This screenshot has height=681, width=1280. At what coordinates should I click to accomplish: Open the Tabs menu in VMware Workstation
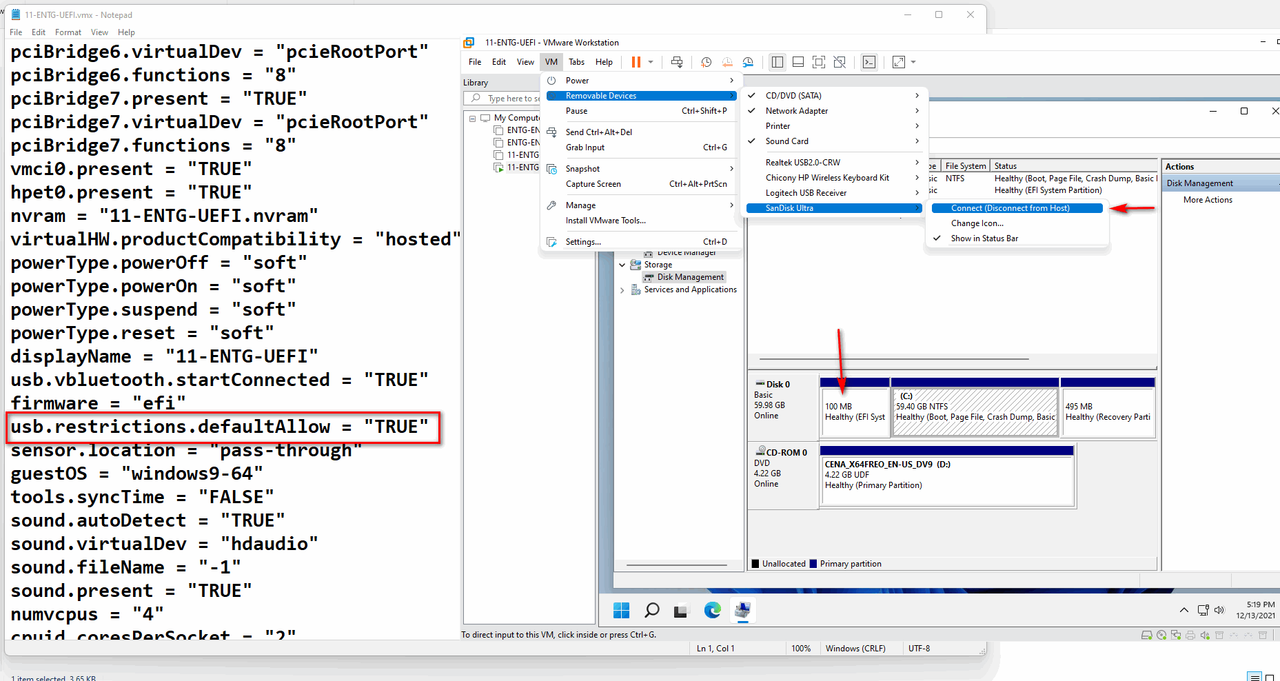(x=577, y=62)
